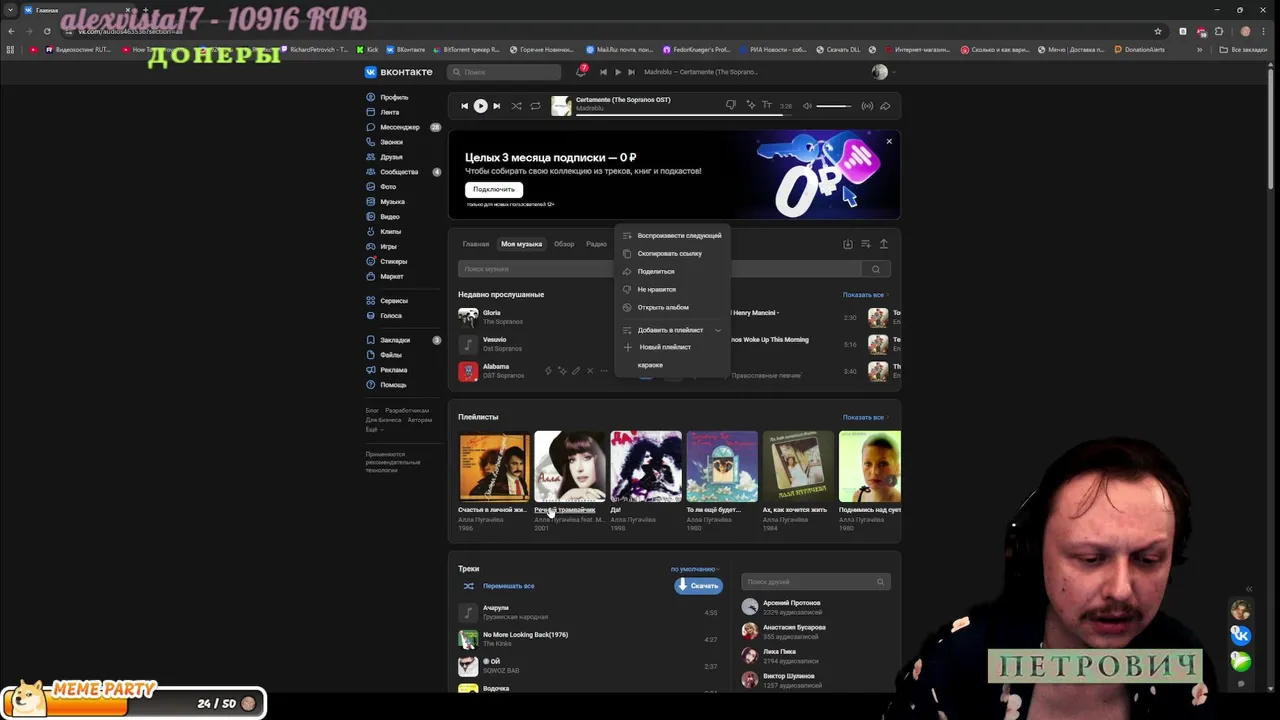Edit Alabama track with pencil icon
The height and width of the screenshot is (720, 1280).
[575, 371]
